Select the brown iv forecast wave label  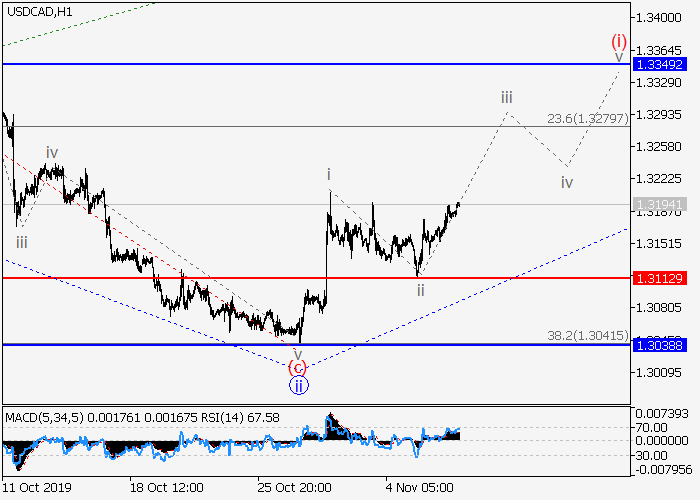pyautogui.click(x=567, y=183)
